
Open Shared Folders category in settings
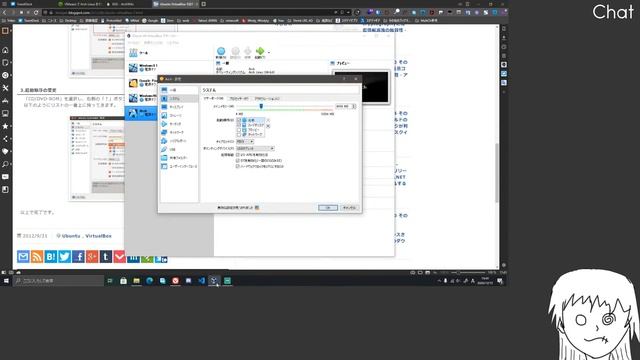(x=179, y=158)
